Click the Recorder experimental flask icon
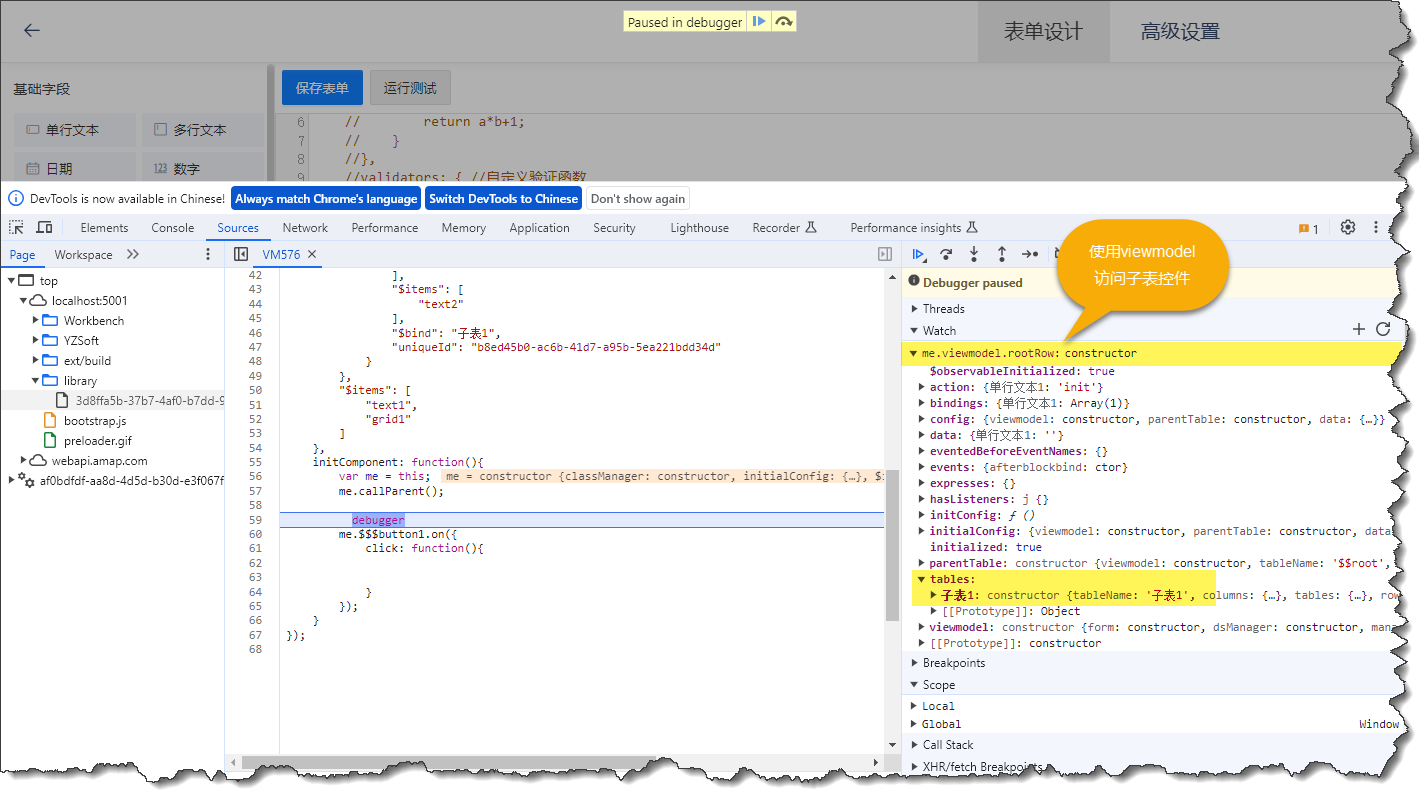Image resolution: width=1419 pixels, height=792 pixels. 811,228
